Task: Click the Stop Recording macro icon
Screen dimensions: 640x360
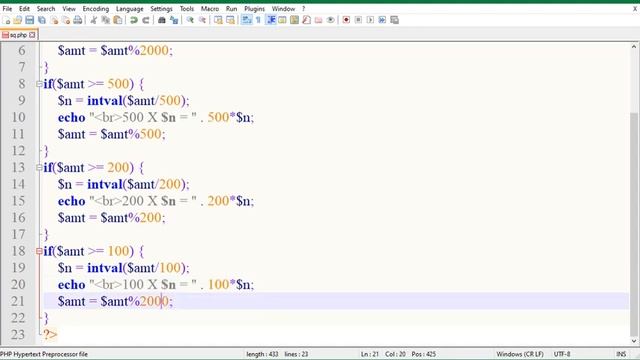Action: coord(358,20)
